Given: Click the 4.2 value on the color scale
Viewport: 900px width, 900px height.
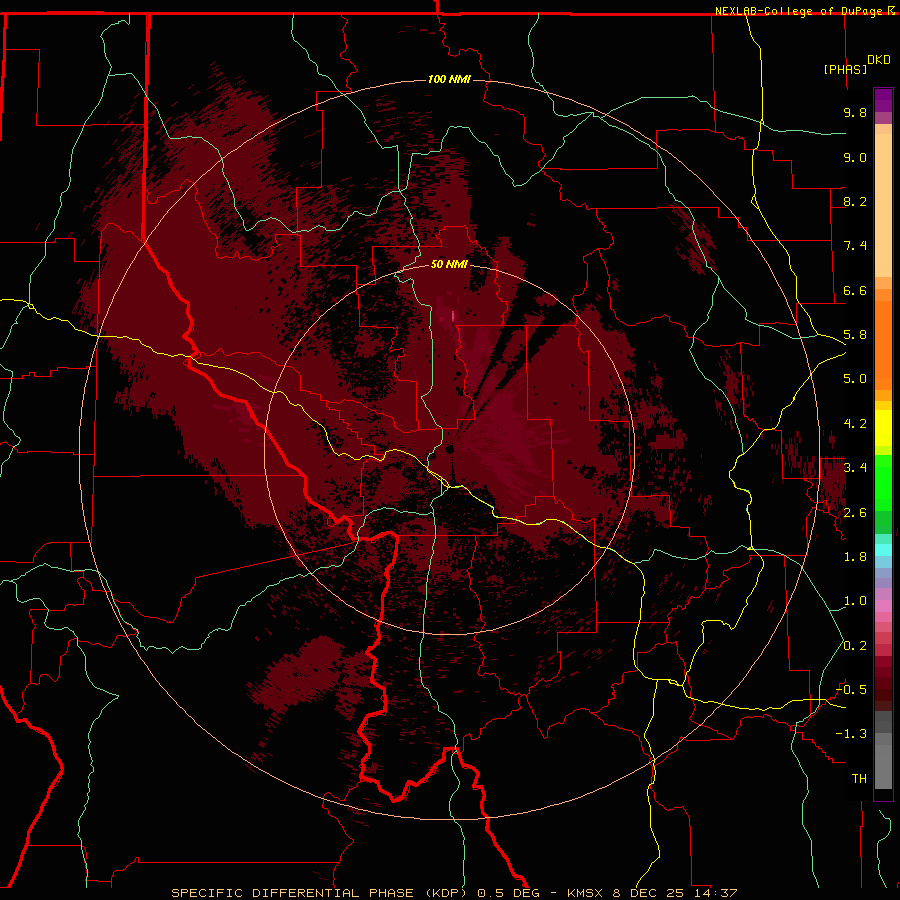Looking at the screenshot, I should pyautogui.click(x=855, y=424).
